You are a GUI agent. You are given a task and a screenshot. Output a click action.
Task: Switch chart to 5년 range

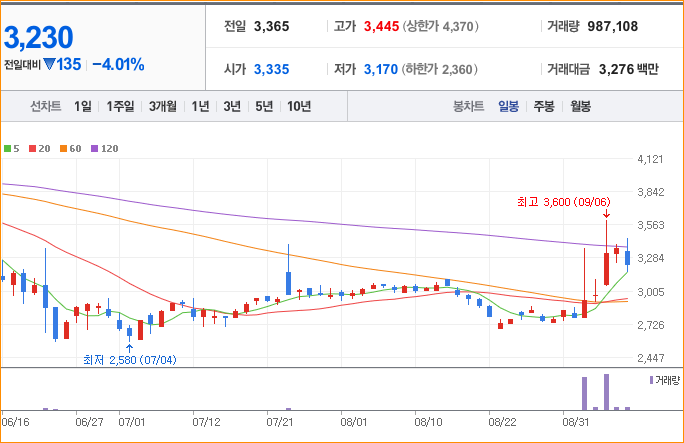pyautogui.click(x=264, y=106)
